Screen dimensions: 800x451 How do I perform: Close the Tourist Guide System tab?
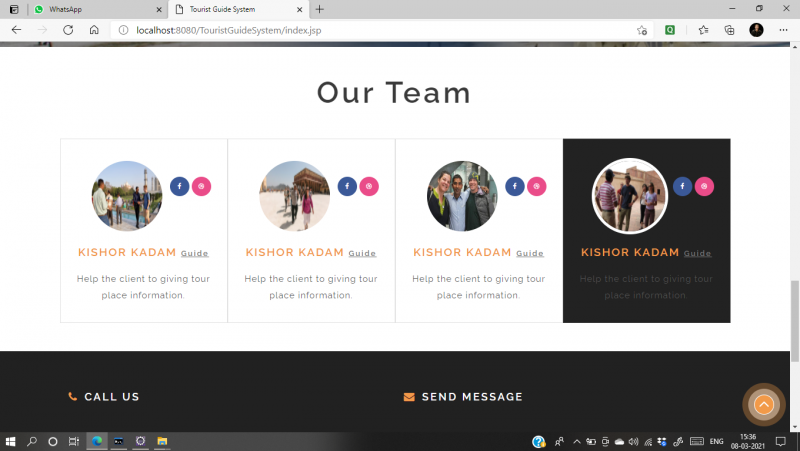299,9
